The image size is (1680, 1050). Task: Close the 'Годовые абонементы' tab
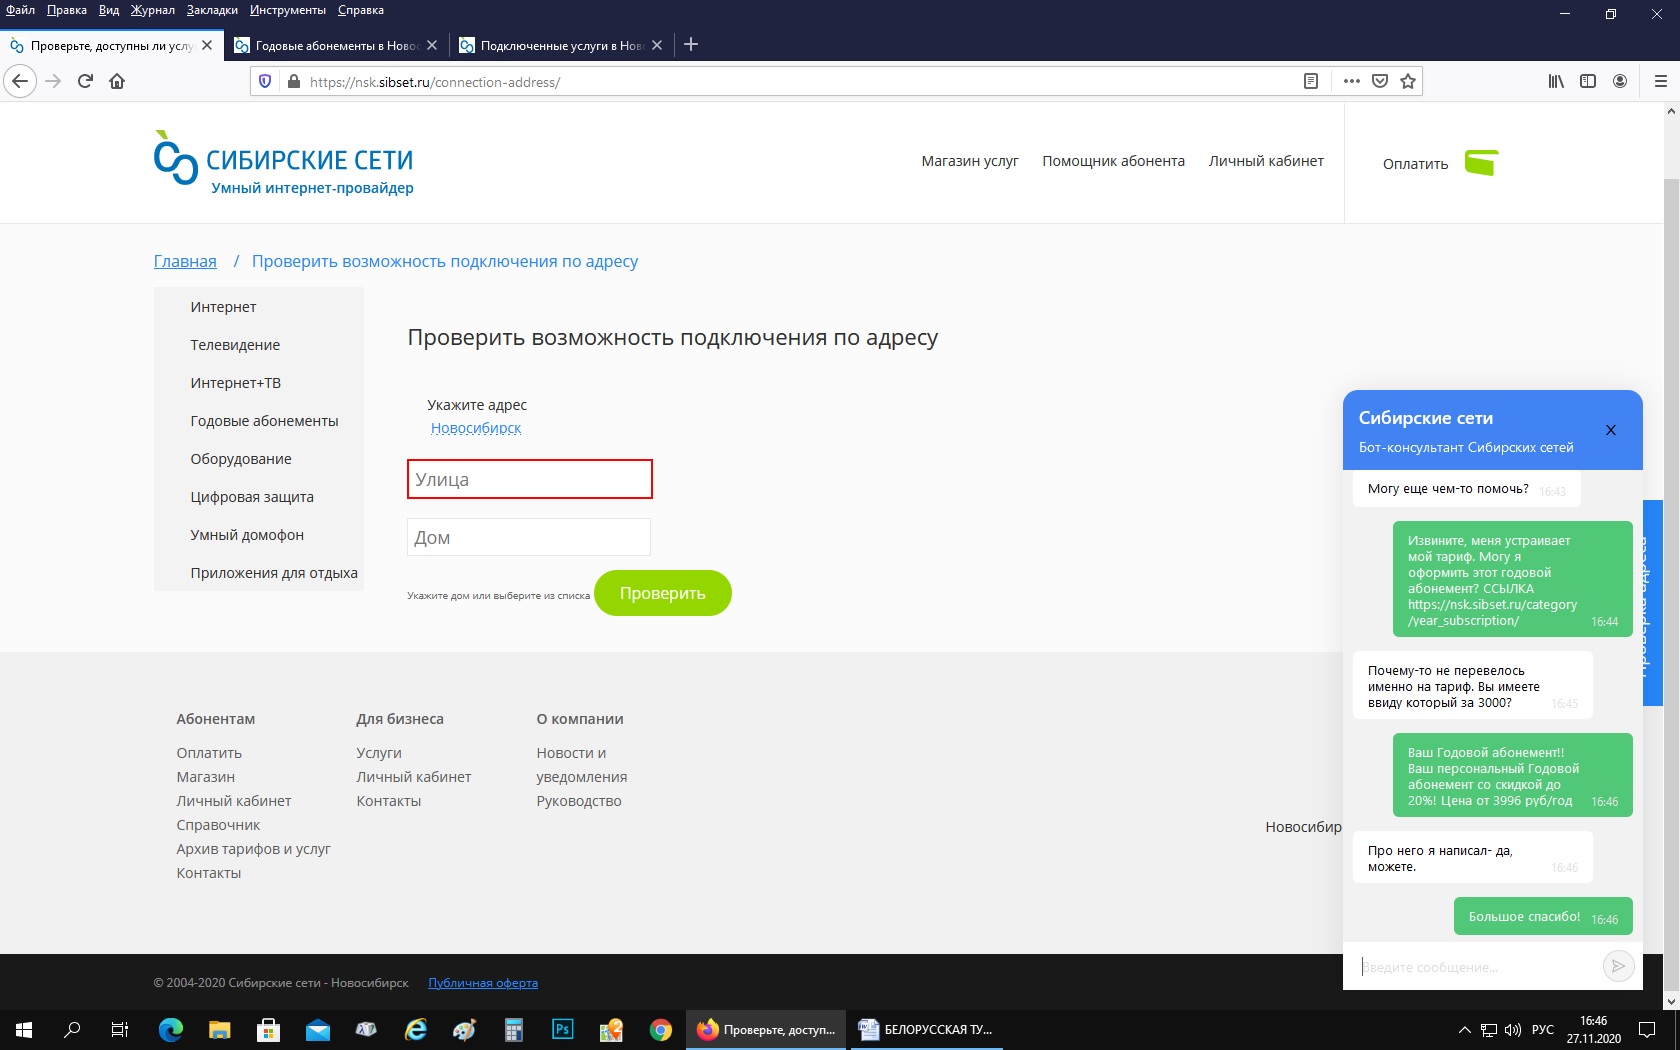432,45
